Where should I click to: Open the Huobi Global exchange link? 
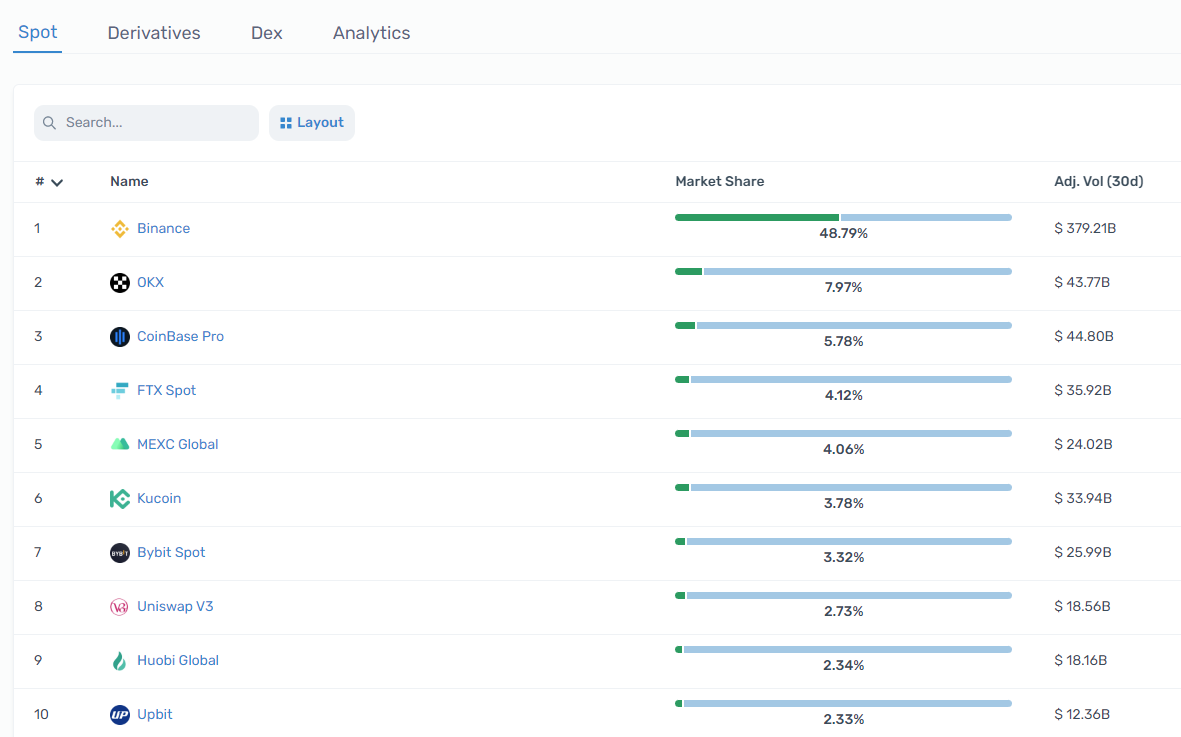point(178,660)
